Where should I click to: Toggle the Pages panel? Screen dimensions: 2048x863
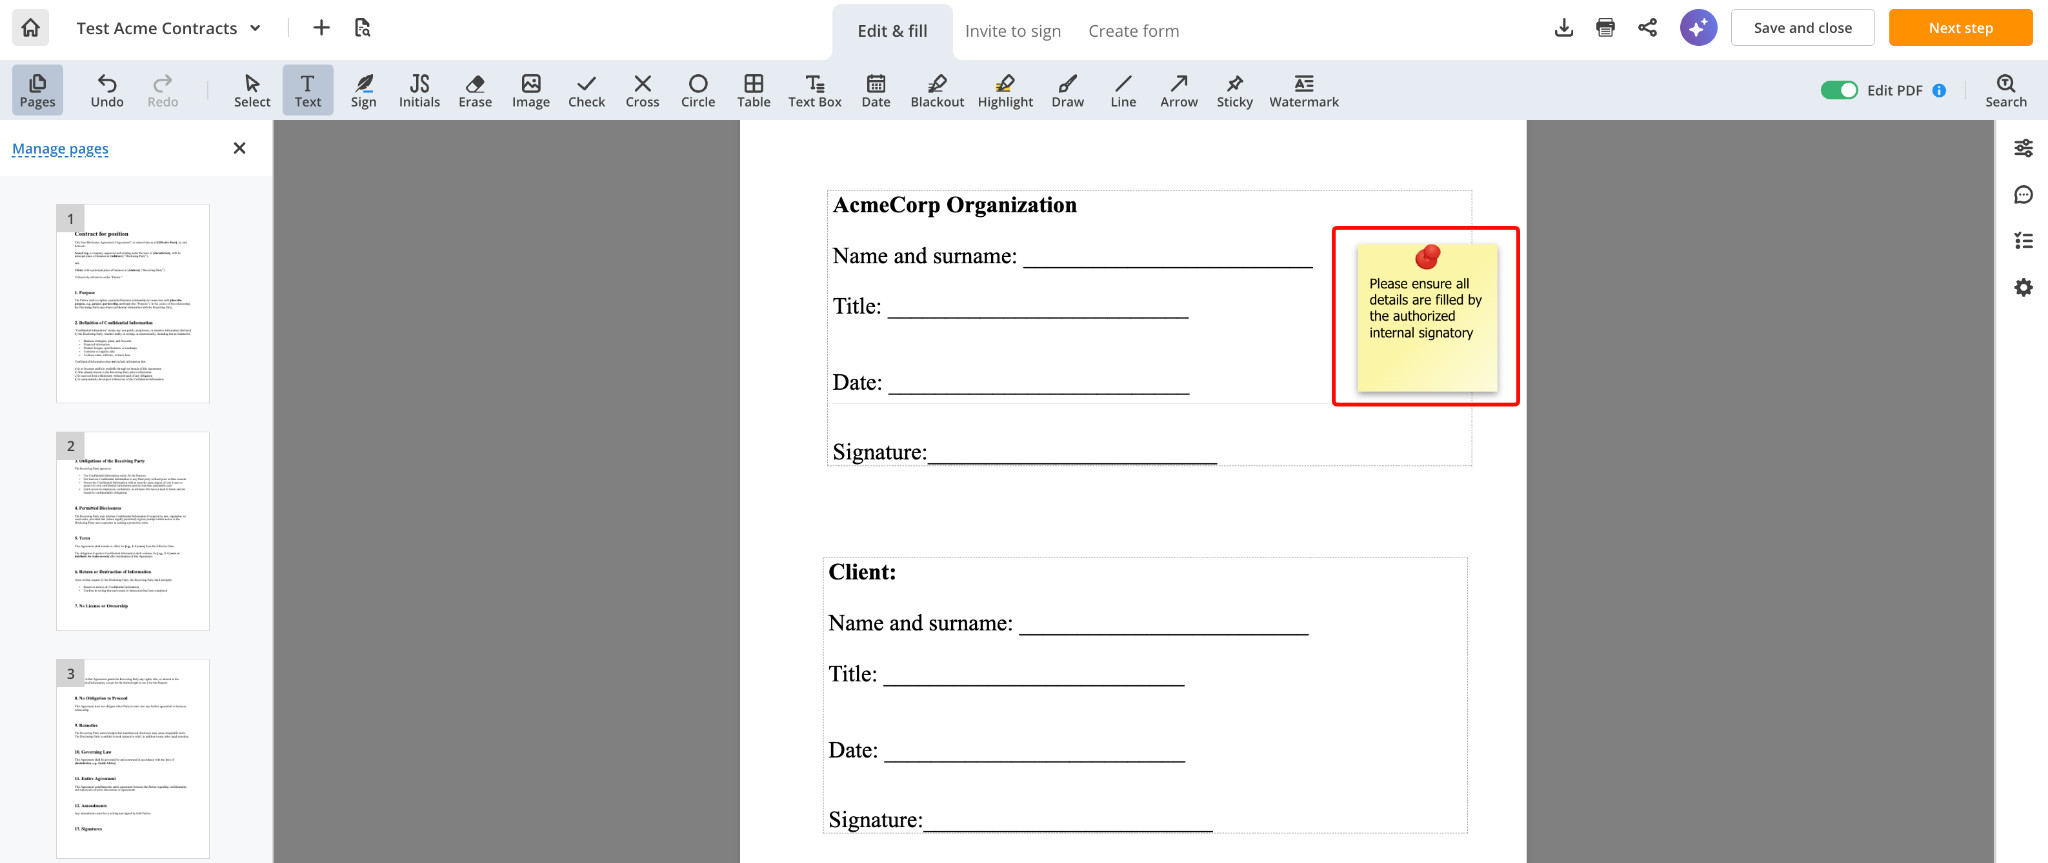[x=38, y=90]
